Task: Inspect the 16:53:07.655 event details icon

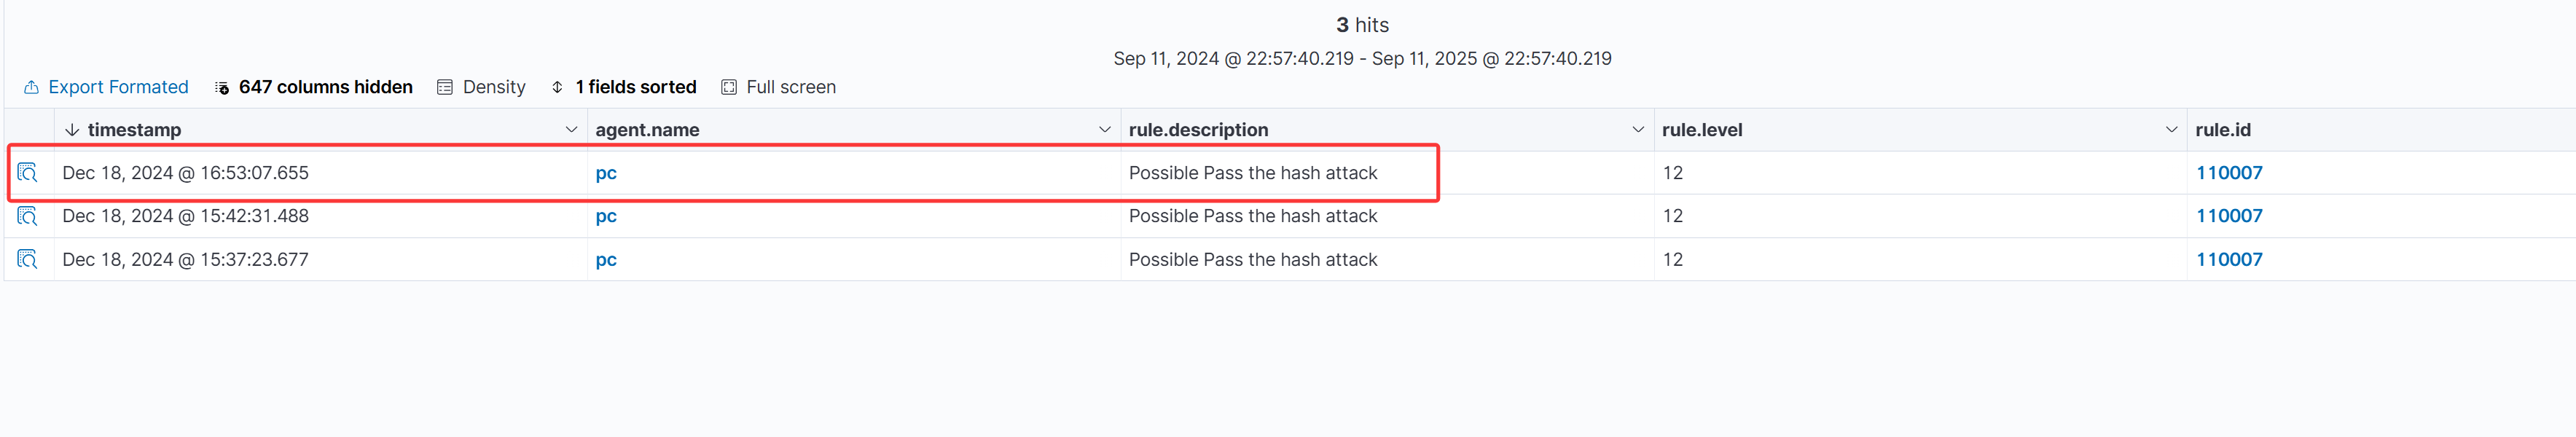Action: [x=28, y=173]
